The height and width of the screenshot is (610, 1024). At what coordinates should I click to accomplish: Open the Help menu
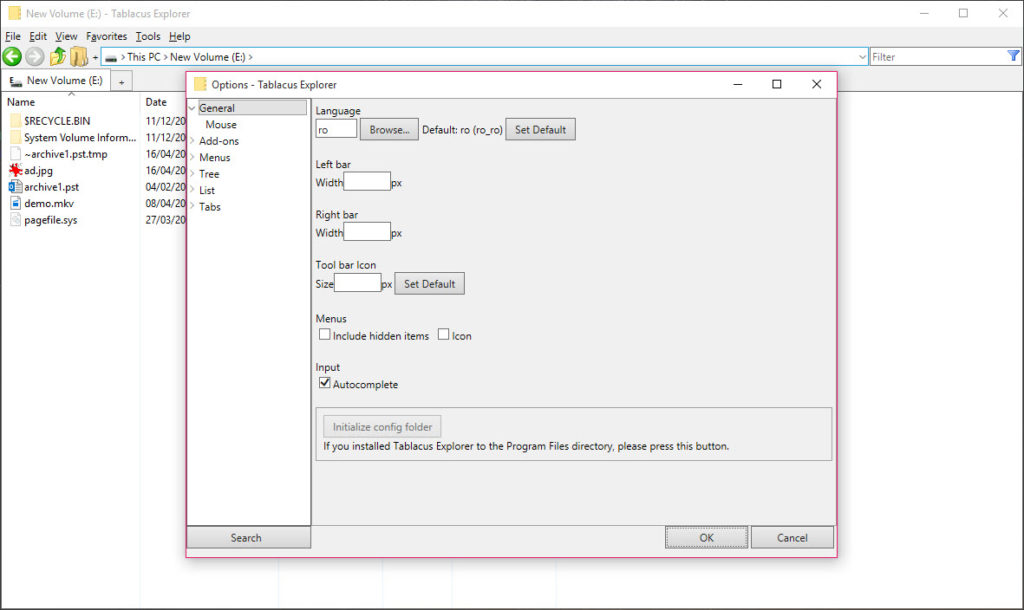tap(180, 37)
